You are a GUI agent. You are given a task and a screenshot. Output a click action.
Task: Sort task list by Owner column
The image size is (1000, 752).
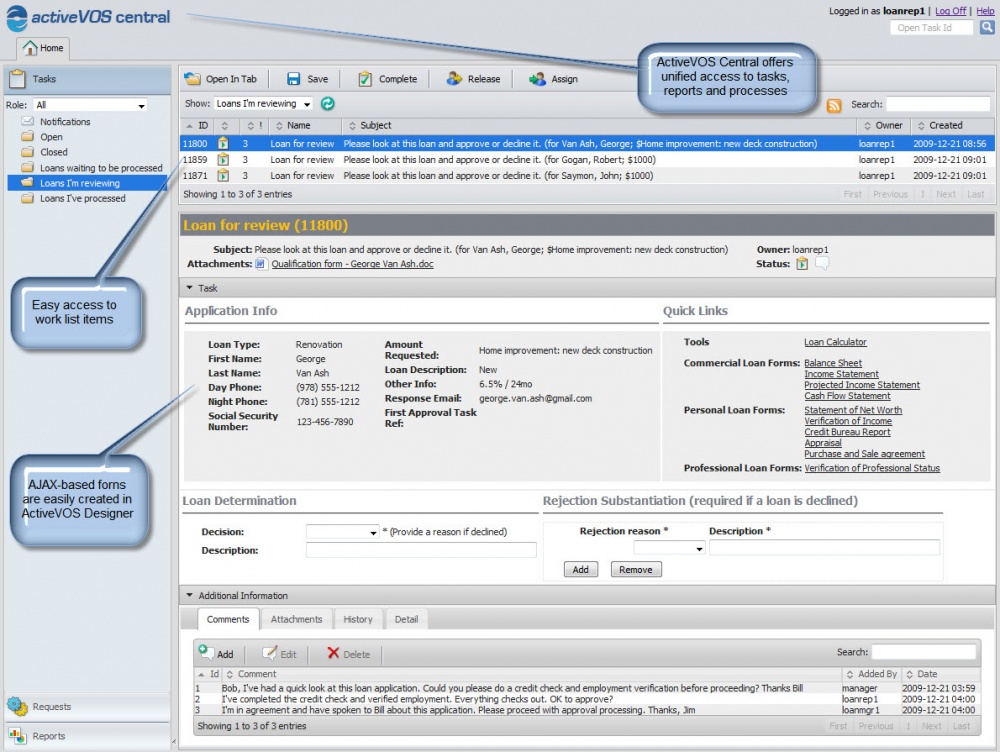point(883,126)
